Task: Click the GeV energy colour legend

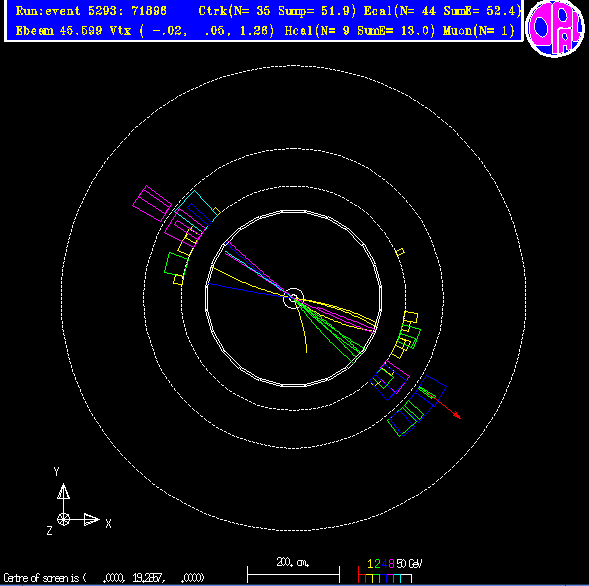Action: click(390, 570)
